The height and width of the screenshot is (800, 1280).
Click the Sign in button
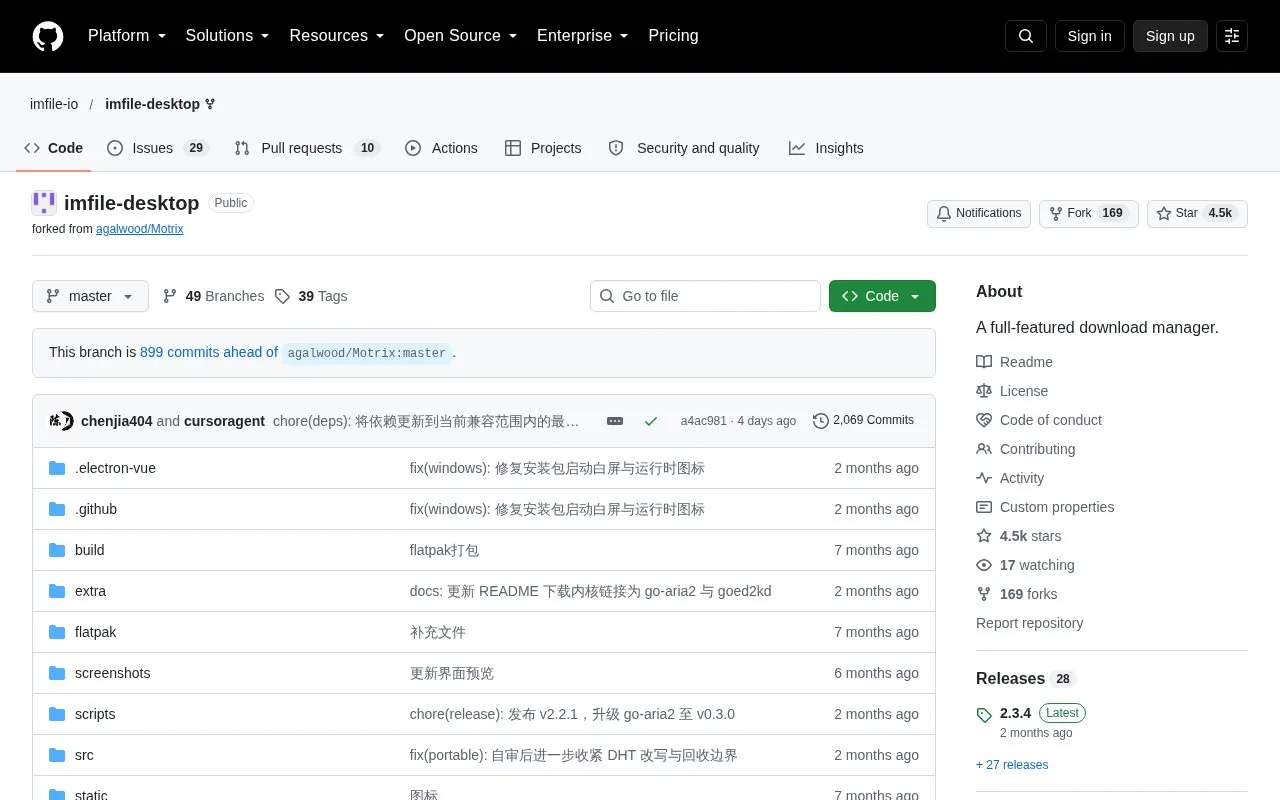(1089, 36)
